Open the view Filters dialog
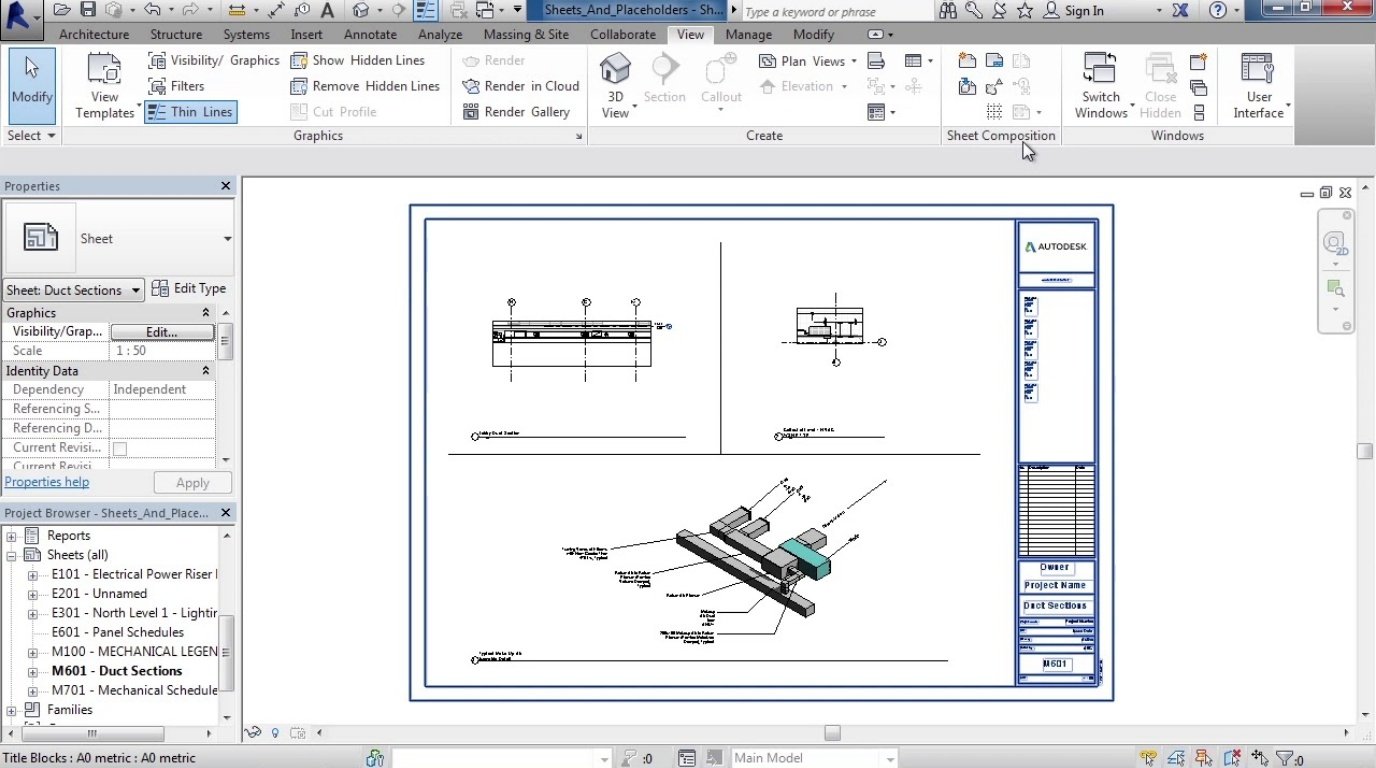The height and width of the screenshot is (768, 1376). pos(176,86)
